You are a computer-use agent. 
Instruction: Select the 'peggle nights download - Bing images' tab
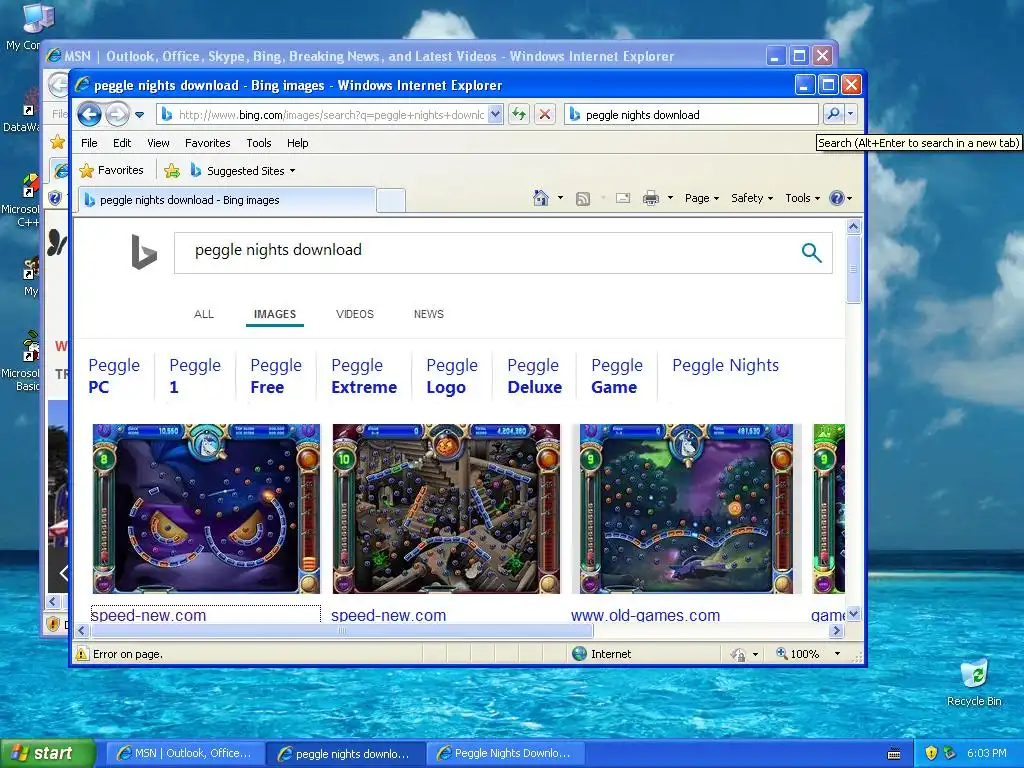pyautogui.click(x=227, y=200)
